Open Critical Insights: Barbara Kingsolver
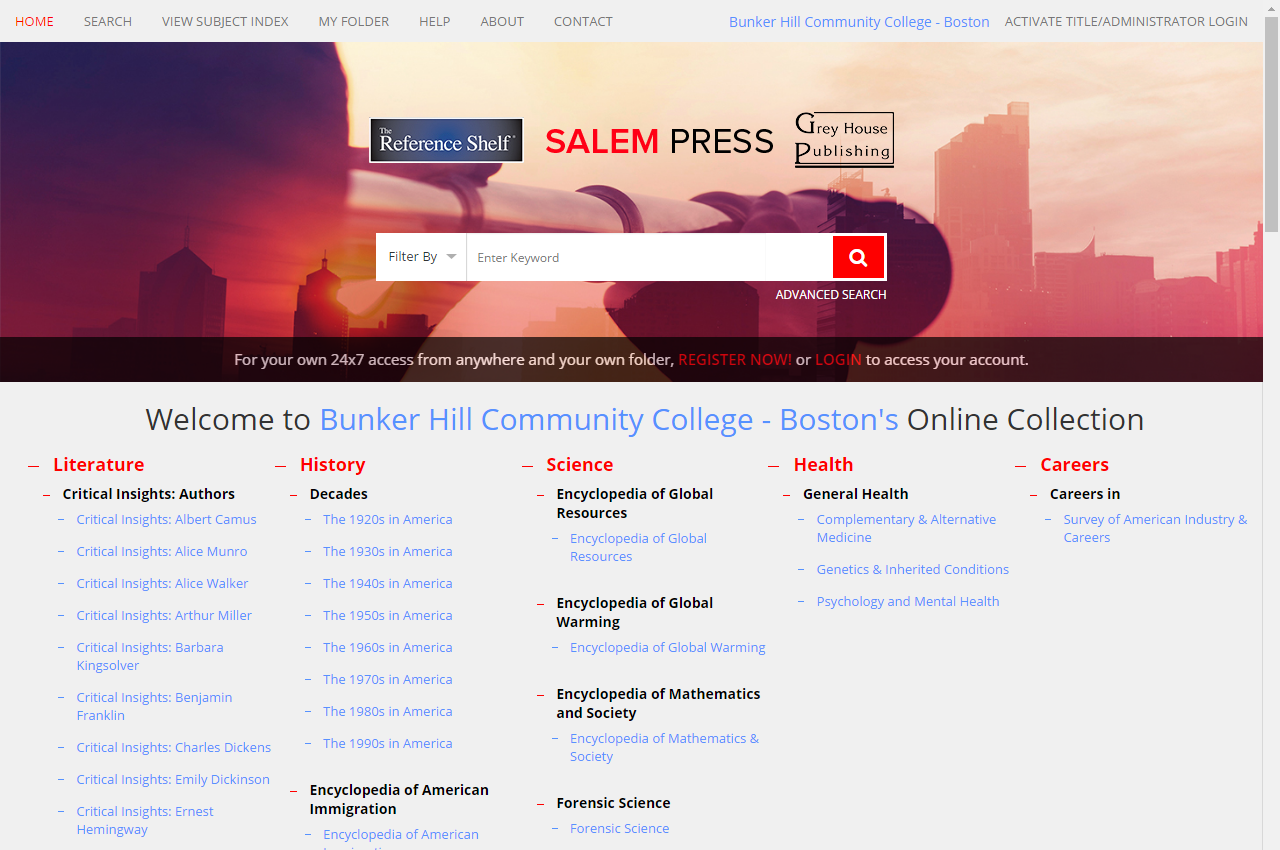 tap(150, 656)
